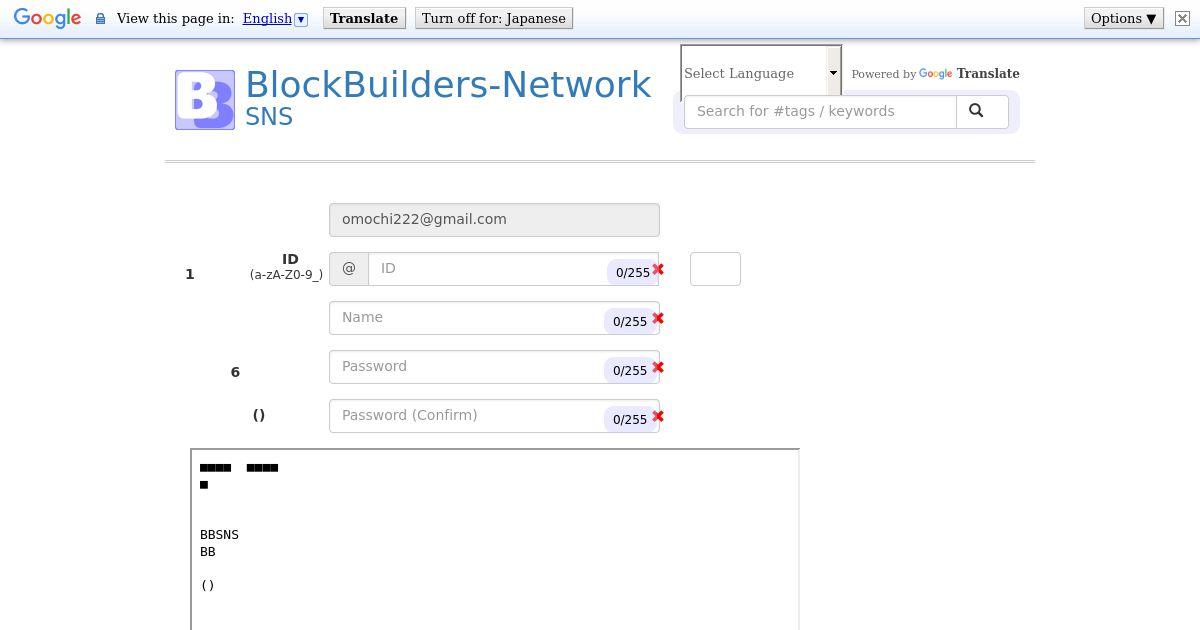Click the Name field 0/255 counter

pyautogui.click(x=630, y=321)
